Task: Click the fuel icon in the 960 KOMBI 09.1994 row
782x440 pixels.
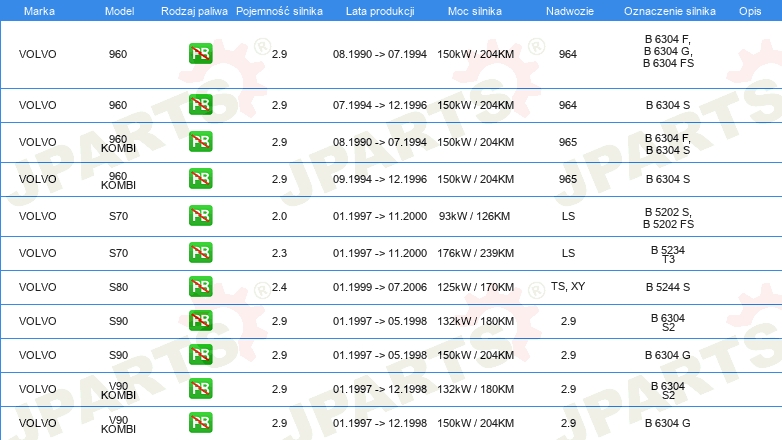Action: [200, 179]
